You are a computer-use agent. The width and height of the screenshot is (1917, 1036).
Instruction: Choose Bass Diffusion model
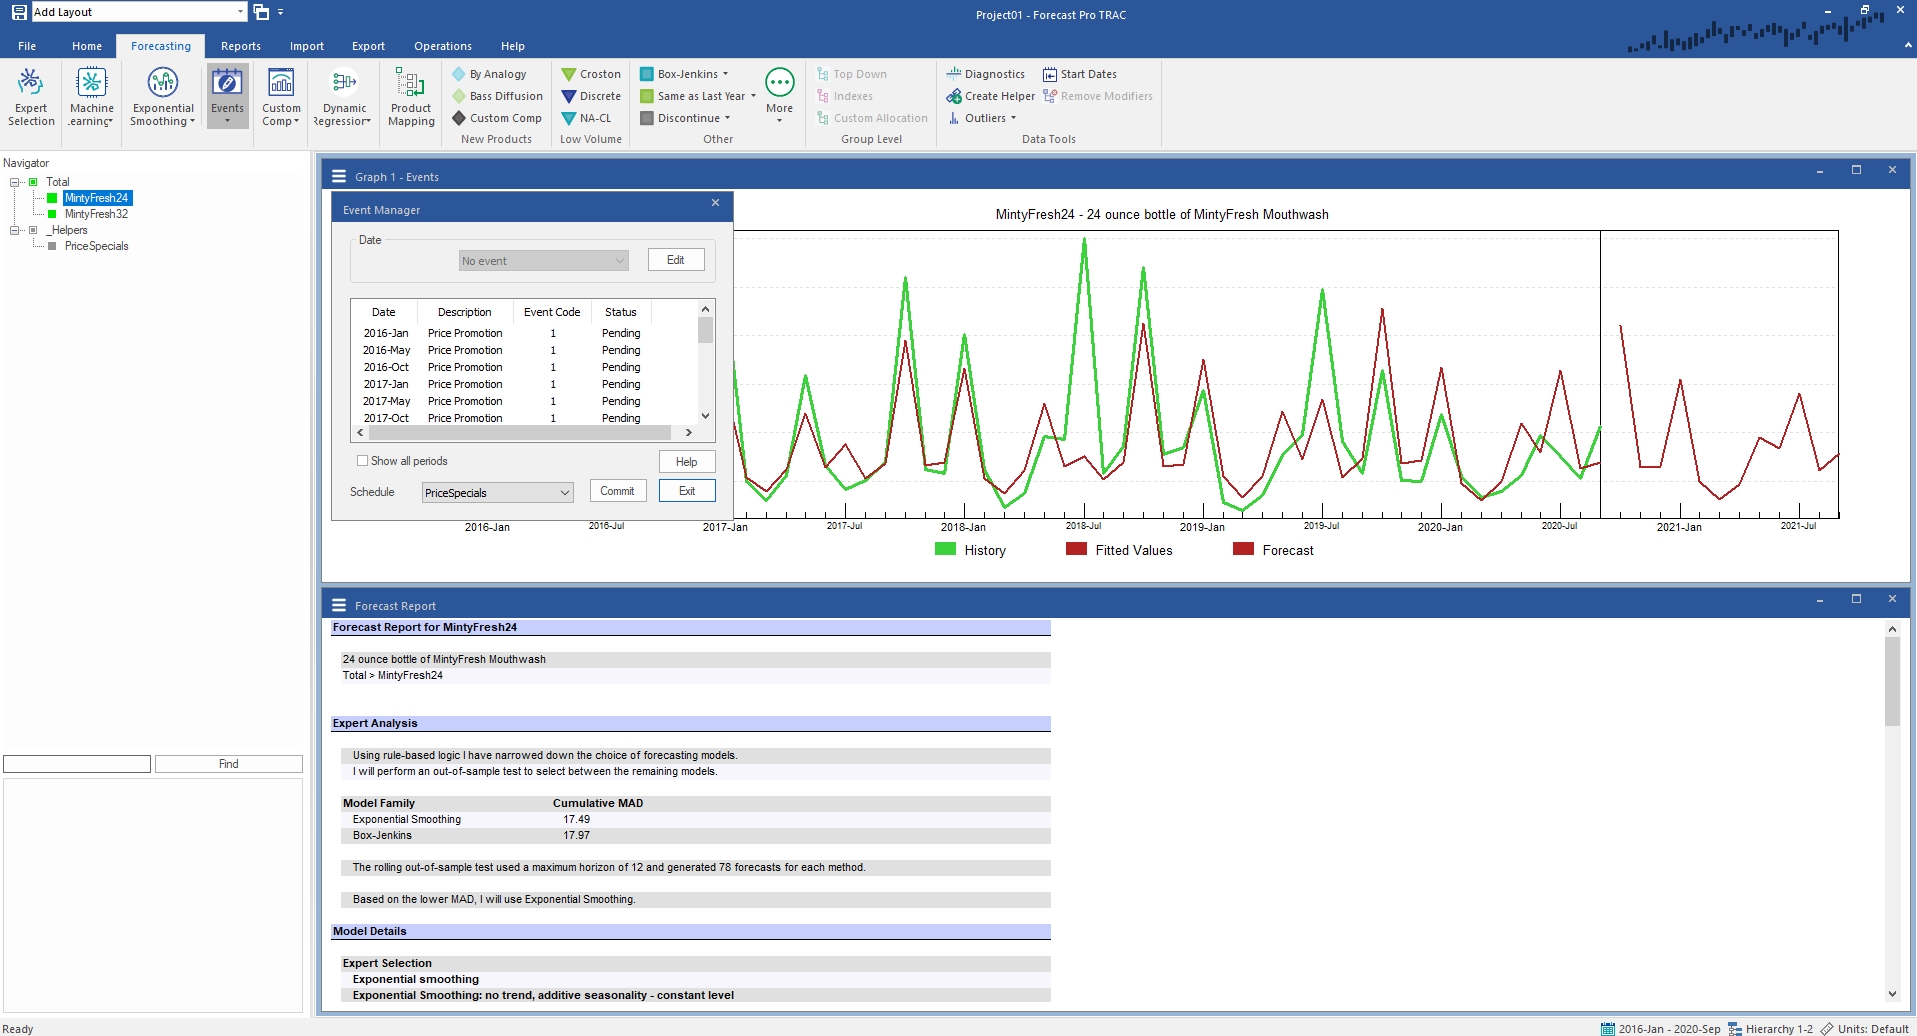tap(497, 96)
